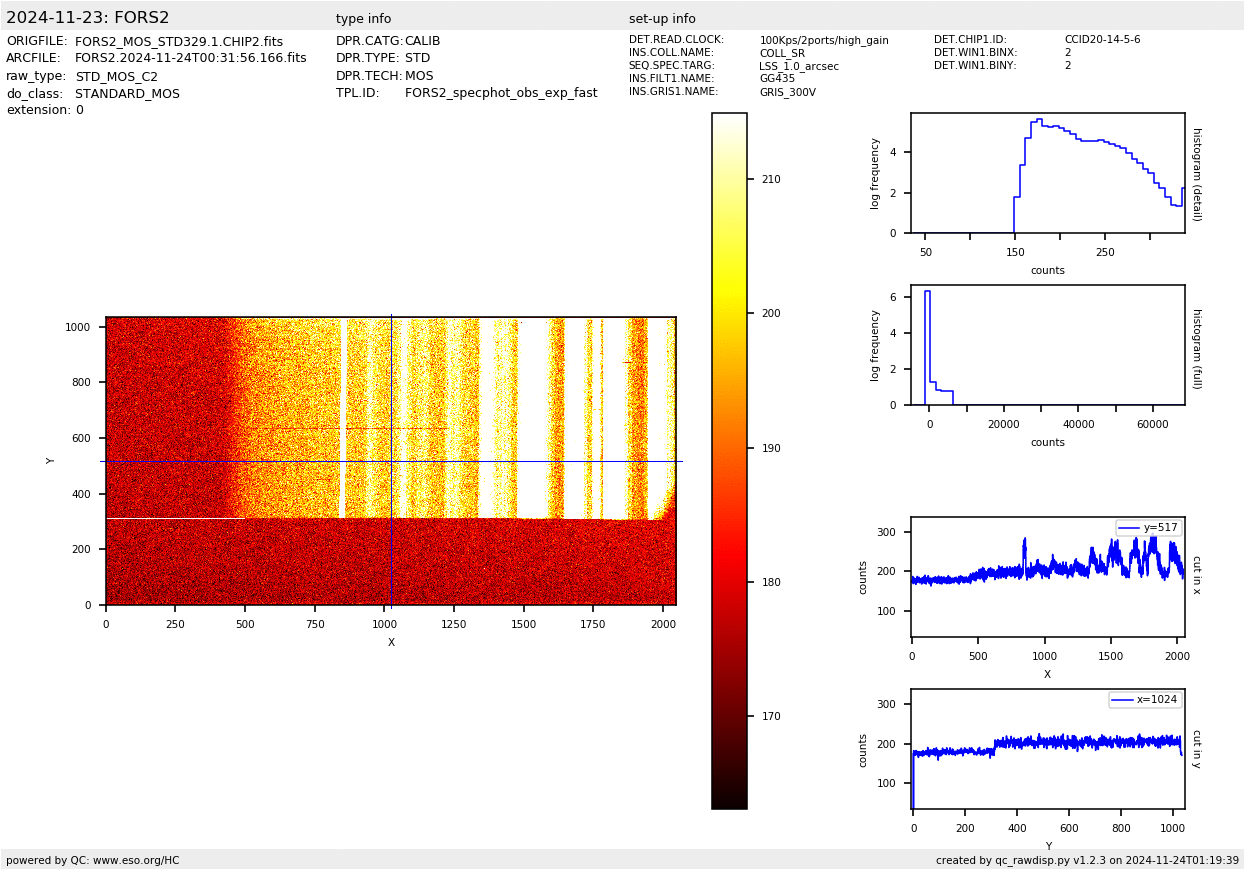Click the chip ID CCID20-14-5-6
This screenshot has width=1245, height=870.
(1102, 40)
